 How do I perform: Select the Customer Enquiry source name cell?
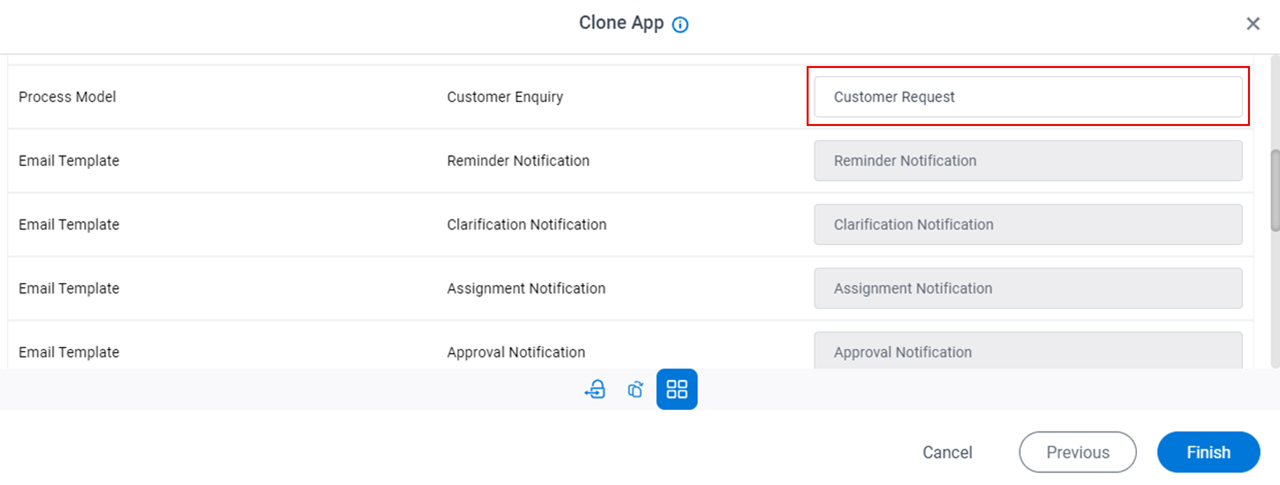pyautogui.click(x=505, y=97)
